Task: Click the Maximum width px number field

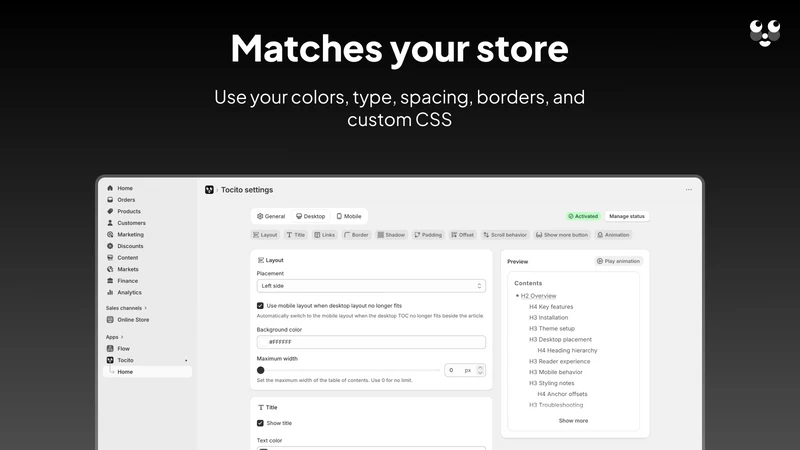Action: click(465, 370)
